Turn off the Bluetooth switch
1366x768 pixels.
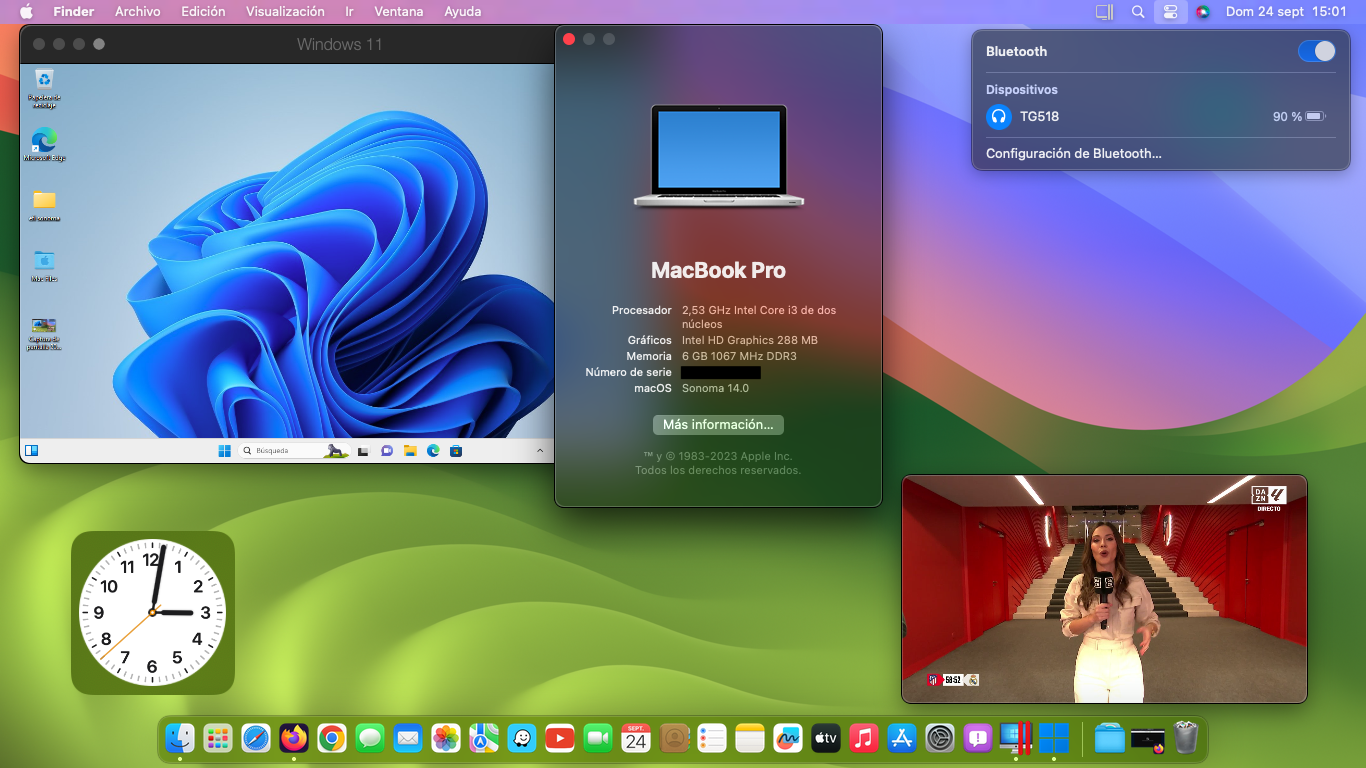coord(1316,51)
